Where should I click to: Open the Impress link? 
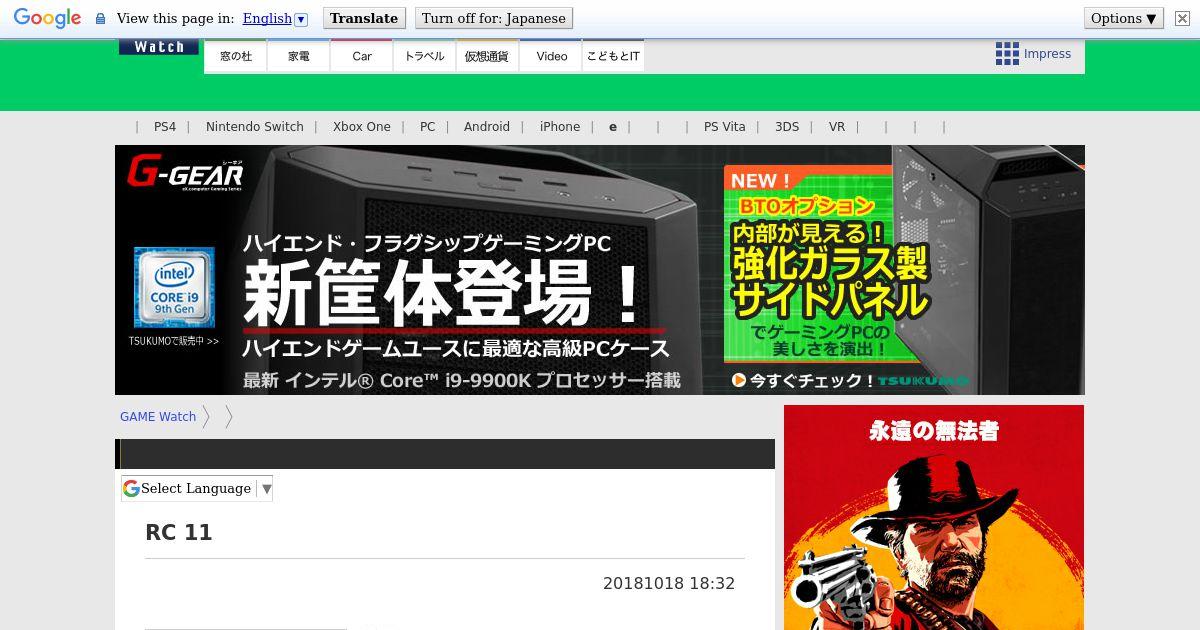(x=1047, y=54)
